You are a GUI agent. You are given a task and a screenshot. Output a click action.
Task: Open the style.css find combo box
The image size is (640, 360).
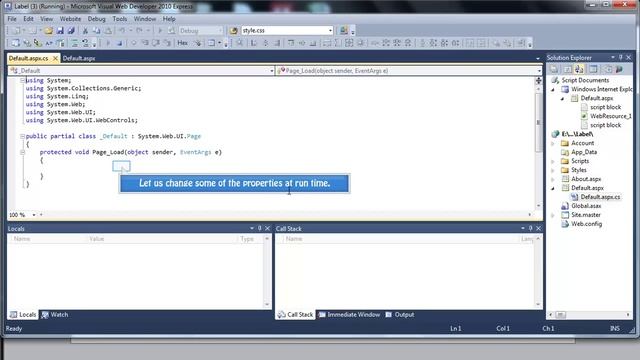(x=330, y=31)
